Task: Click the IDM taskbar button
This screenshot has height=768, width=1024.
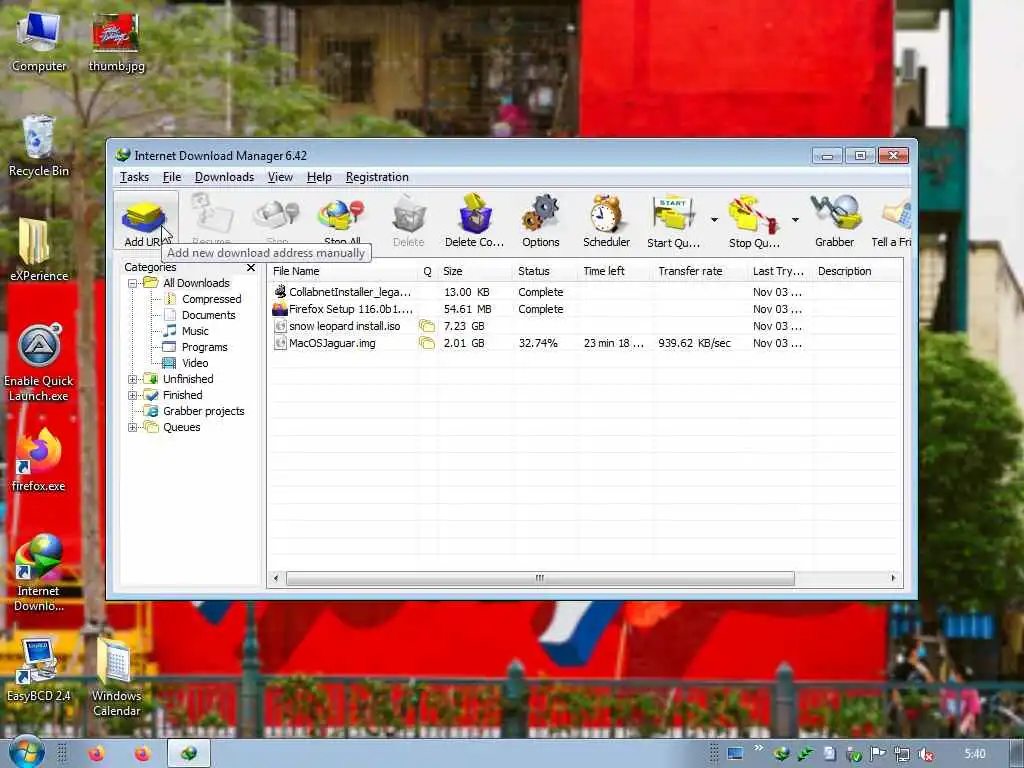Action: [x=189, y=753]
